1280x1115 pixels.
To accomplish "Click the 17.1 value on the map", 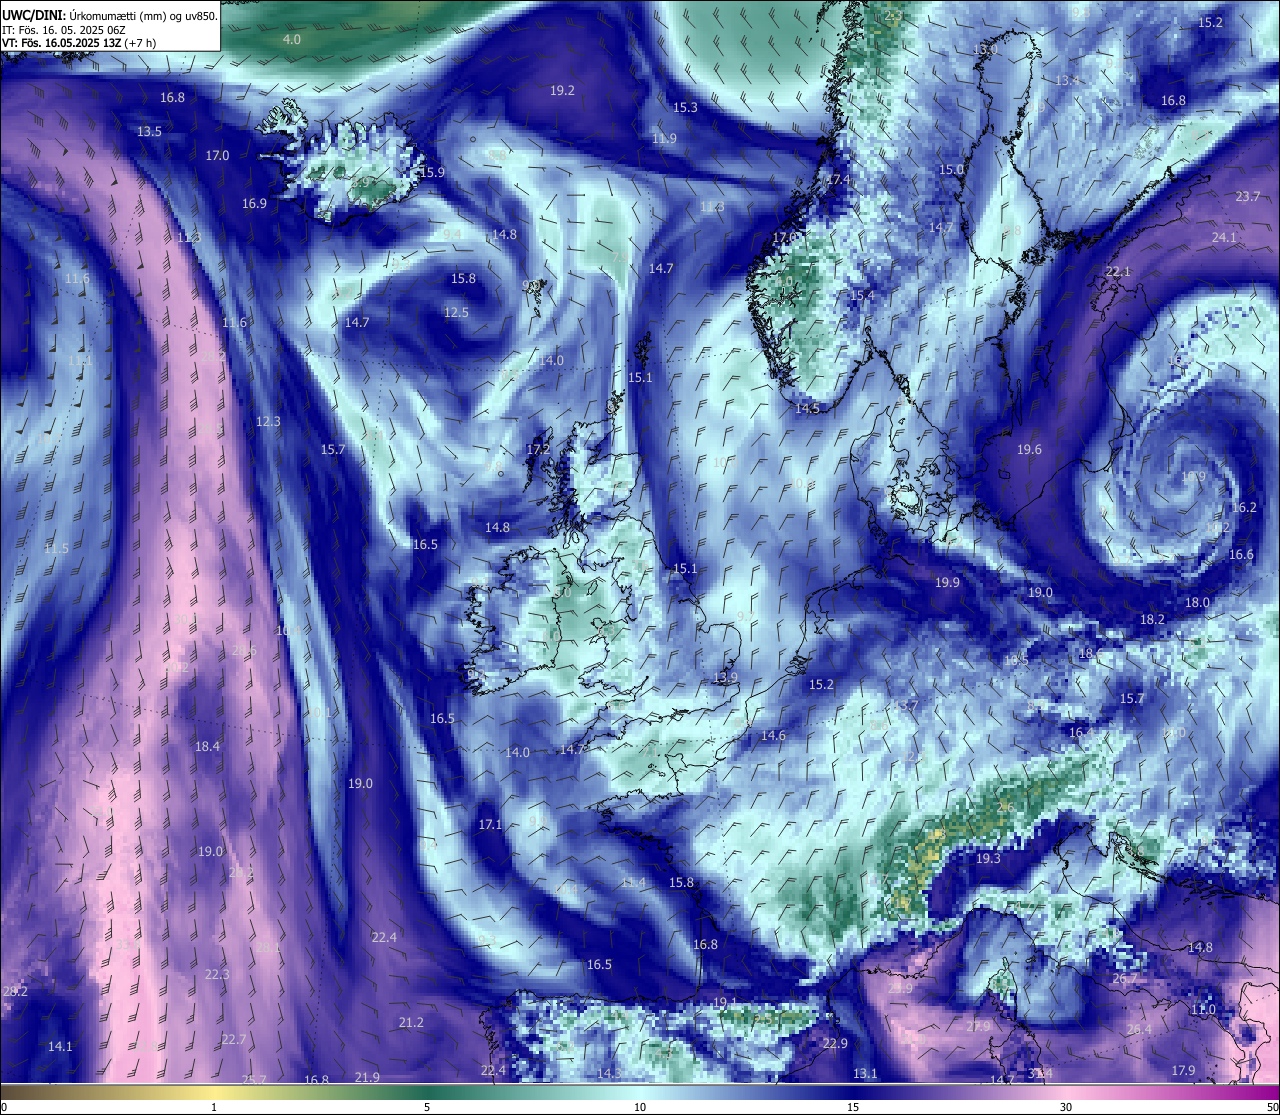I will click(x=490, y=824).
